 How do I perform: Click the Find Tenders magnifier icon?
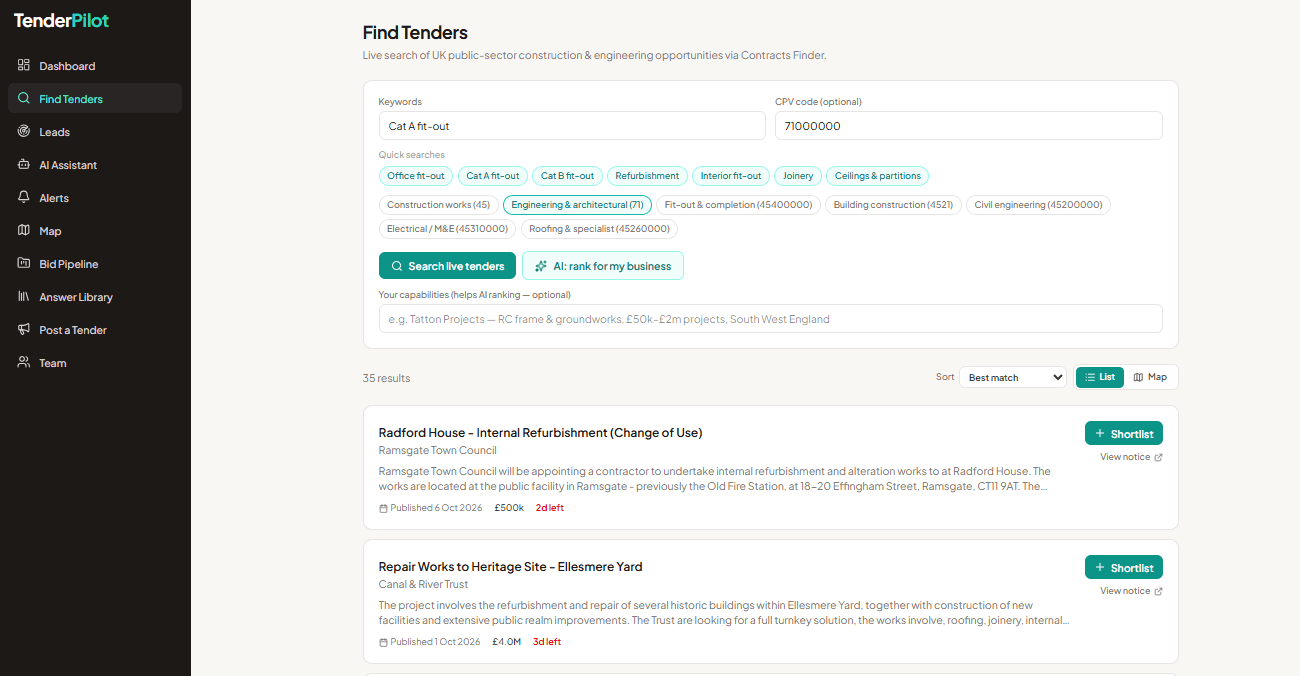(x=24, y=99)
